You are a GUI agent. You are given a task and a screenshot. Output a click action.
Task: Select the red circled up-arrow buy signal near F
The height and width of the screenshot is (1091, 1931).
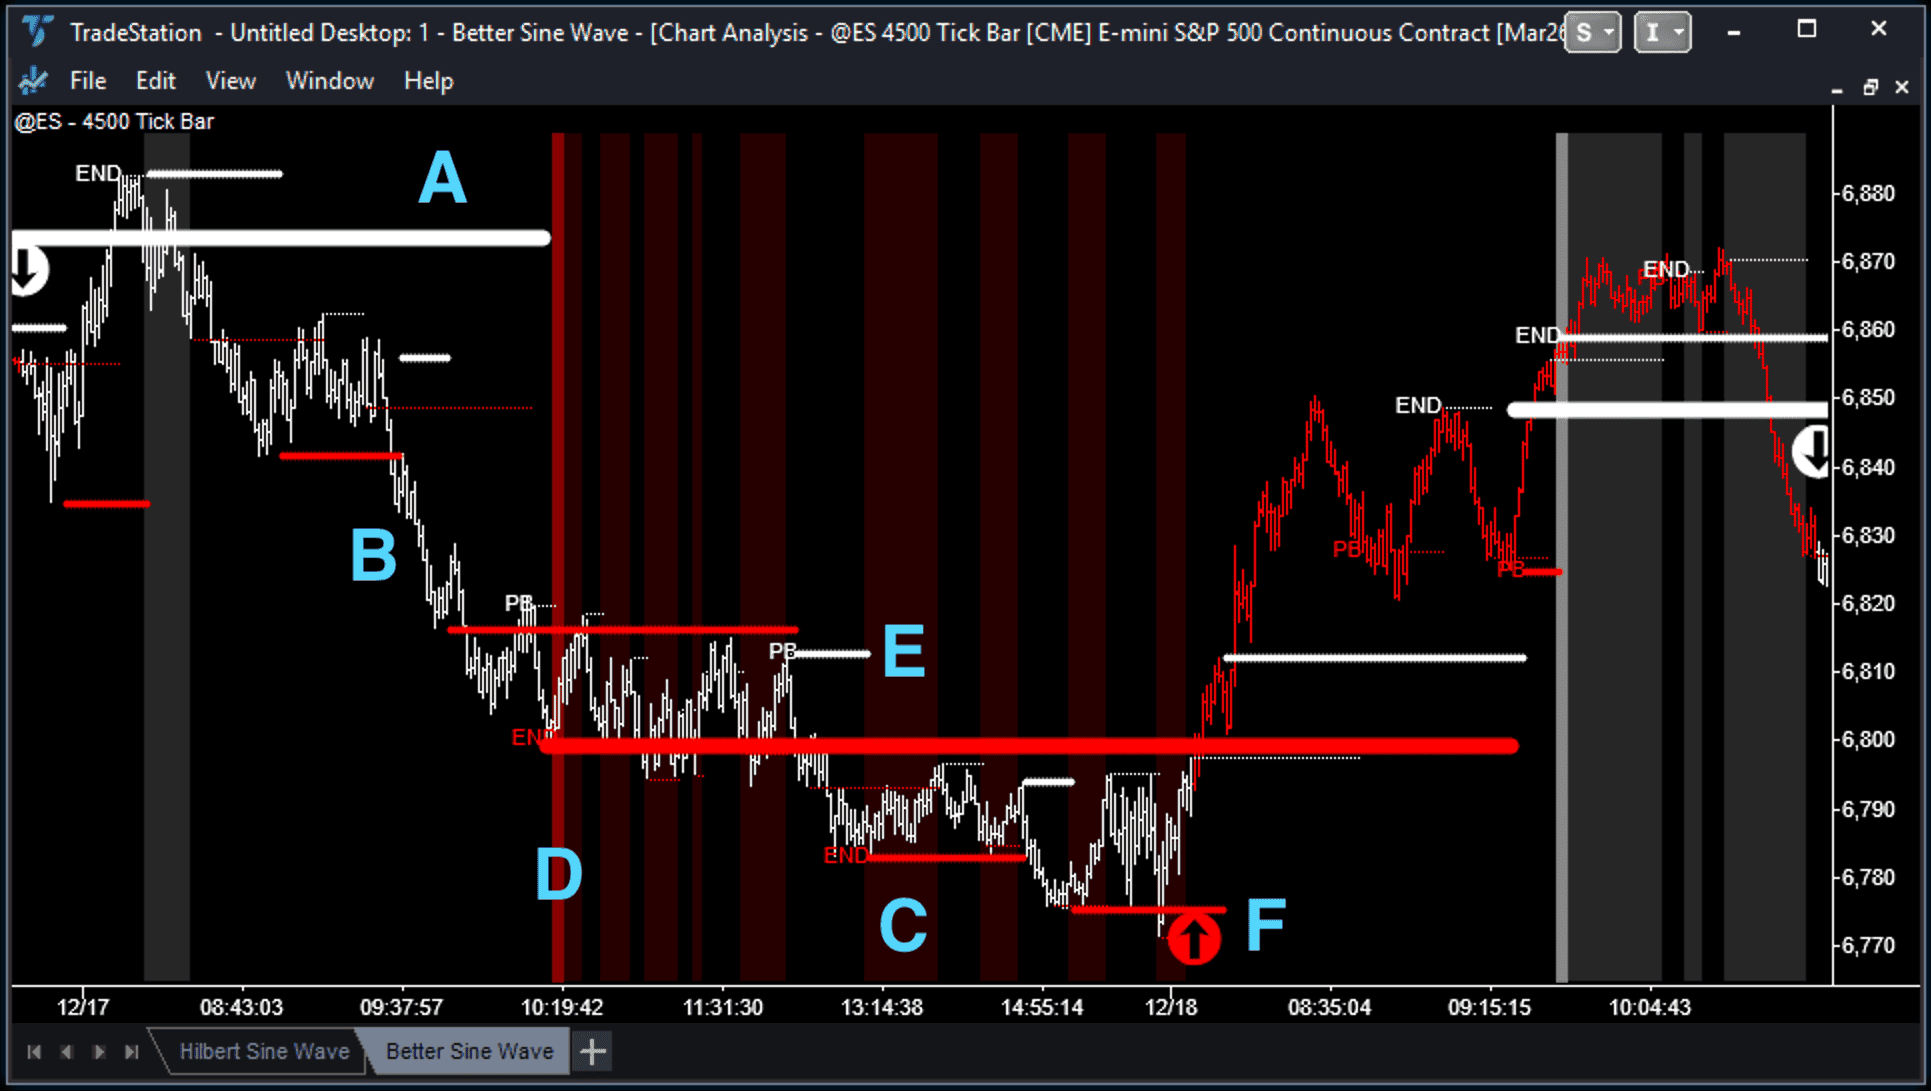(x=1193, y=938)
